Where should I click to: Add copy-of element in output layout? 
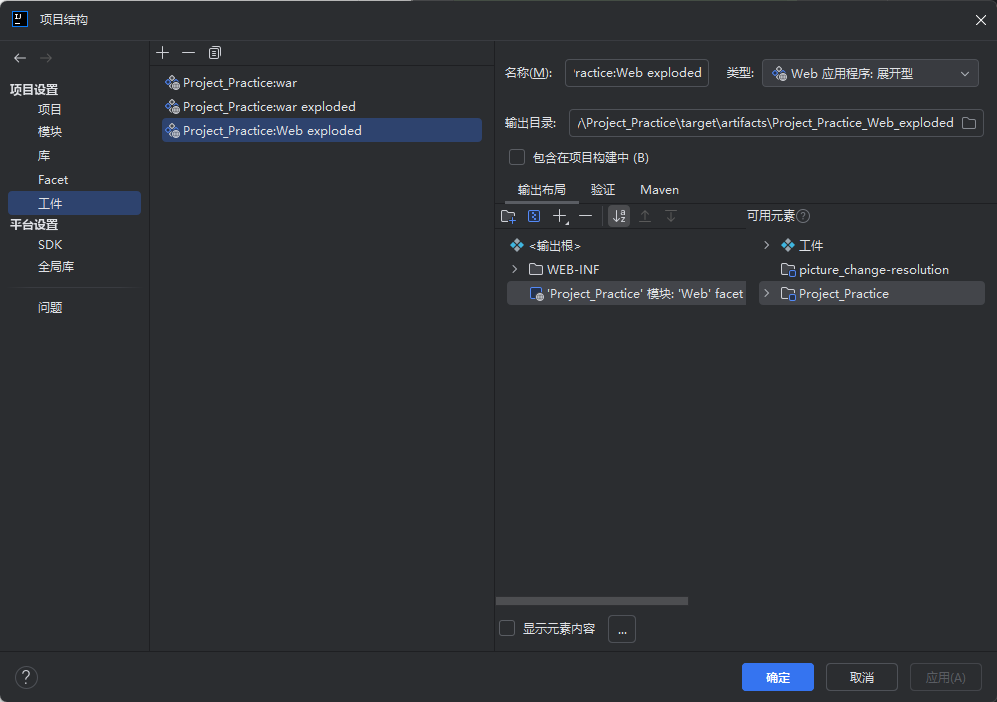[x=560, y=216]
